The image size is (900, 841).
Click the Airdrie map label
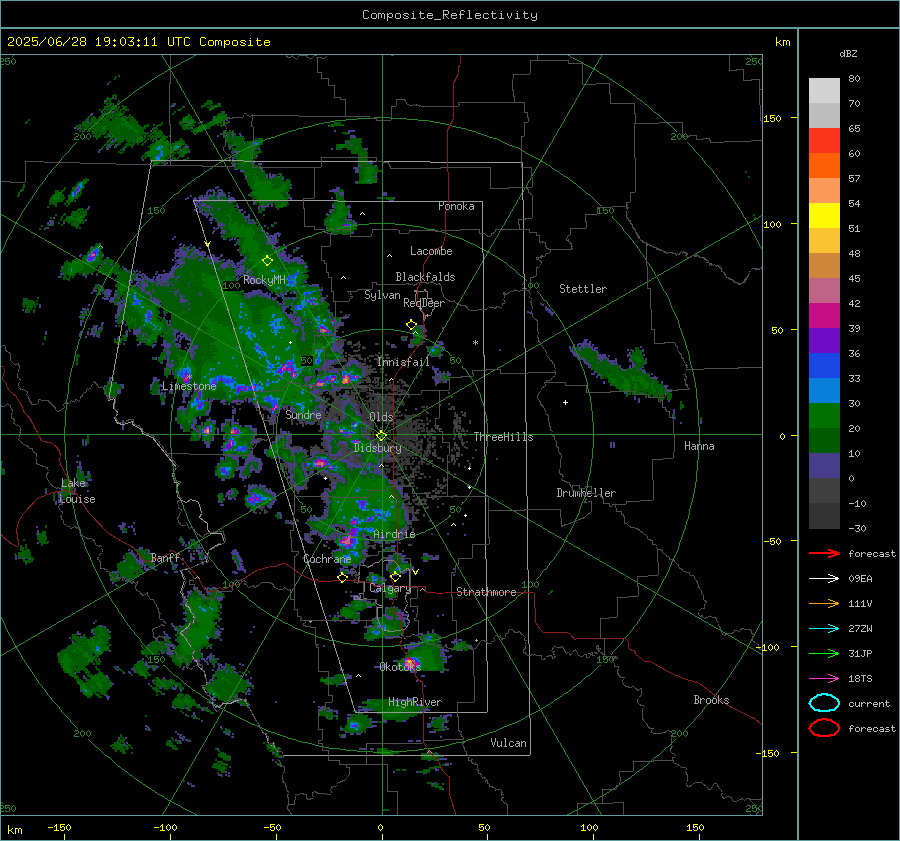[x=394, y=534]
